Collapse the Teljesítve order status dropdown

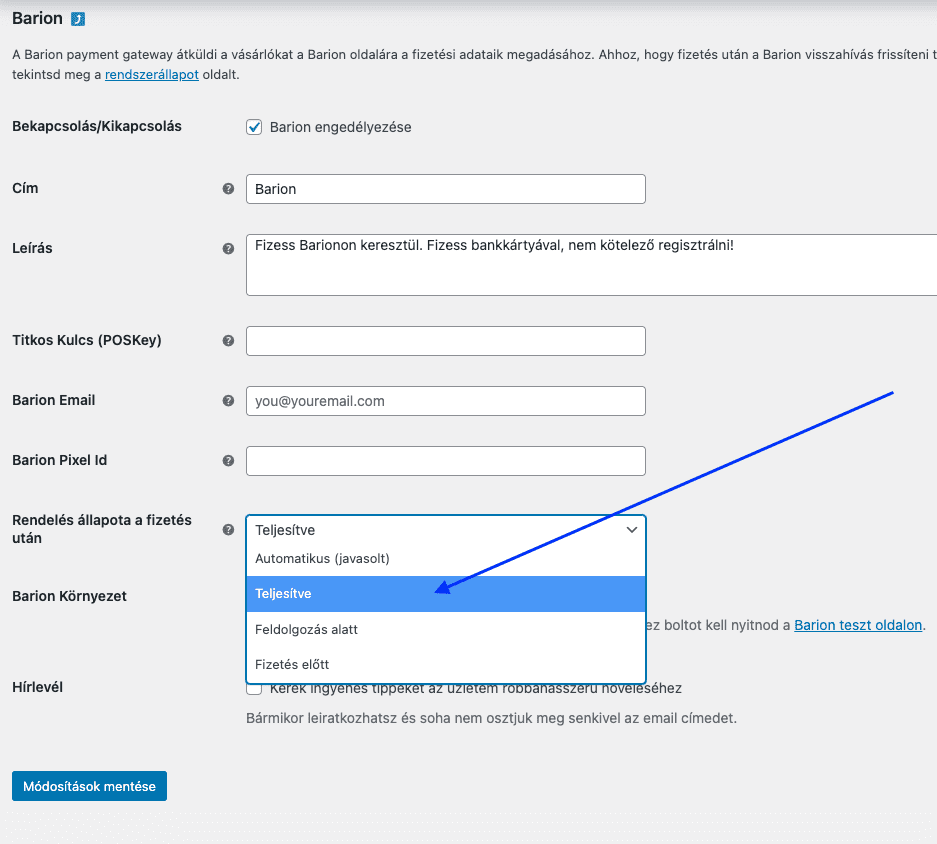coord(446,530)
